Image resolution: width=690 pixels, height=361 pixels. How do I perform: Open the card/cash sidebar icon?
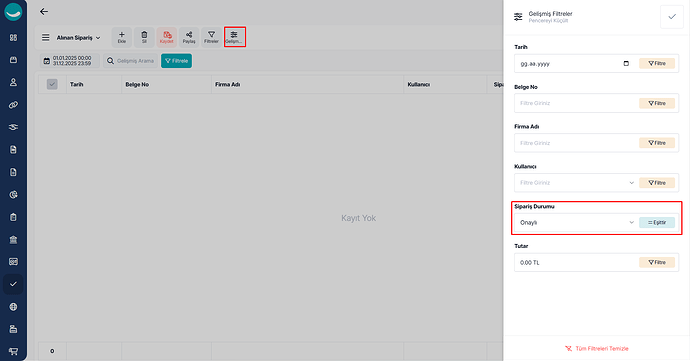coord(13,262)
